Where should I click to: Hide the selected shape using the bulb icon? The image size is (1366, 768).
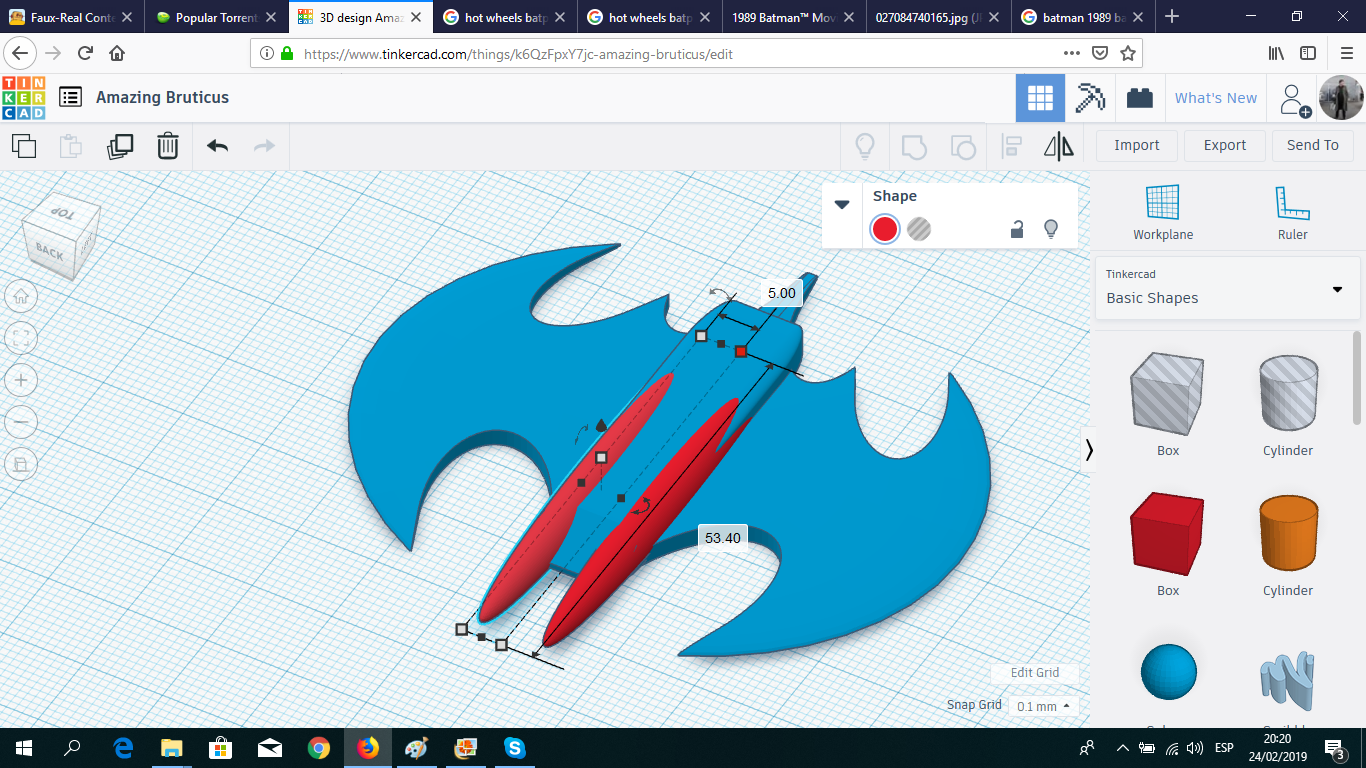pyautogui.click(x=1051, y=229)
